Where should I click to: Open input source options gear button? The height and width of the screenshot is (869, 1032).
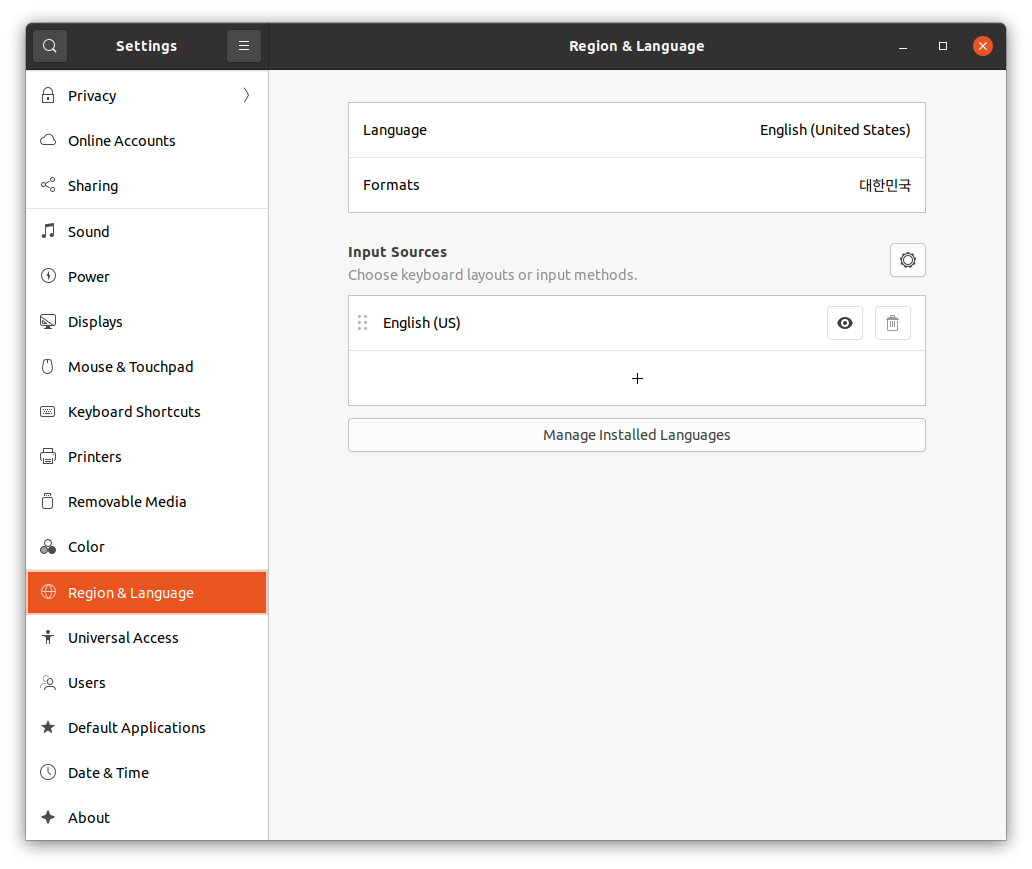(907, 260)
